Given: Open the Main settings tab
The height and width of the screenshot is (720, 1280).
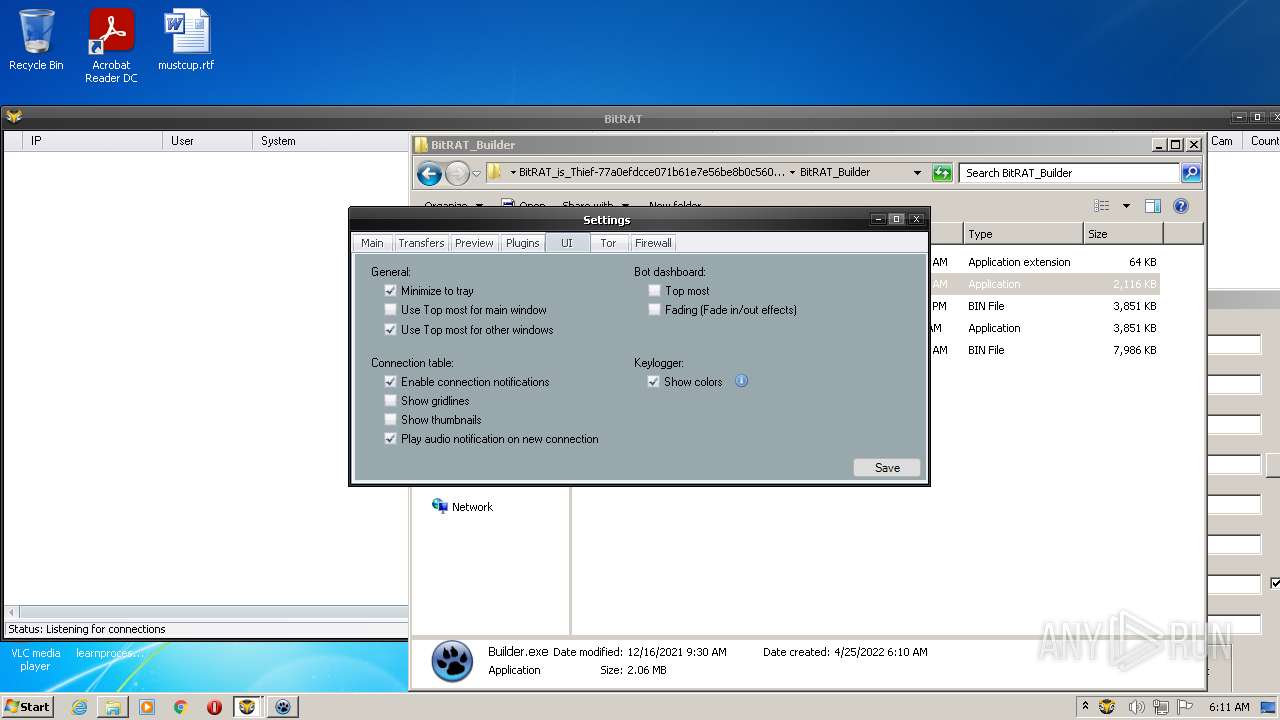Looking at the screenshot, I should click(372, 243).
